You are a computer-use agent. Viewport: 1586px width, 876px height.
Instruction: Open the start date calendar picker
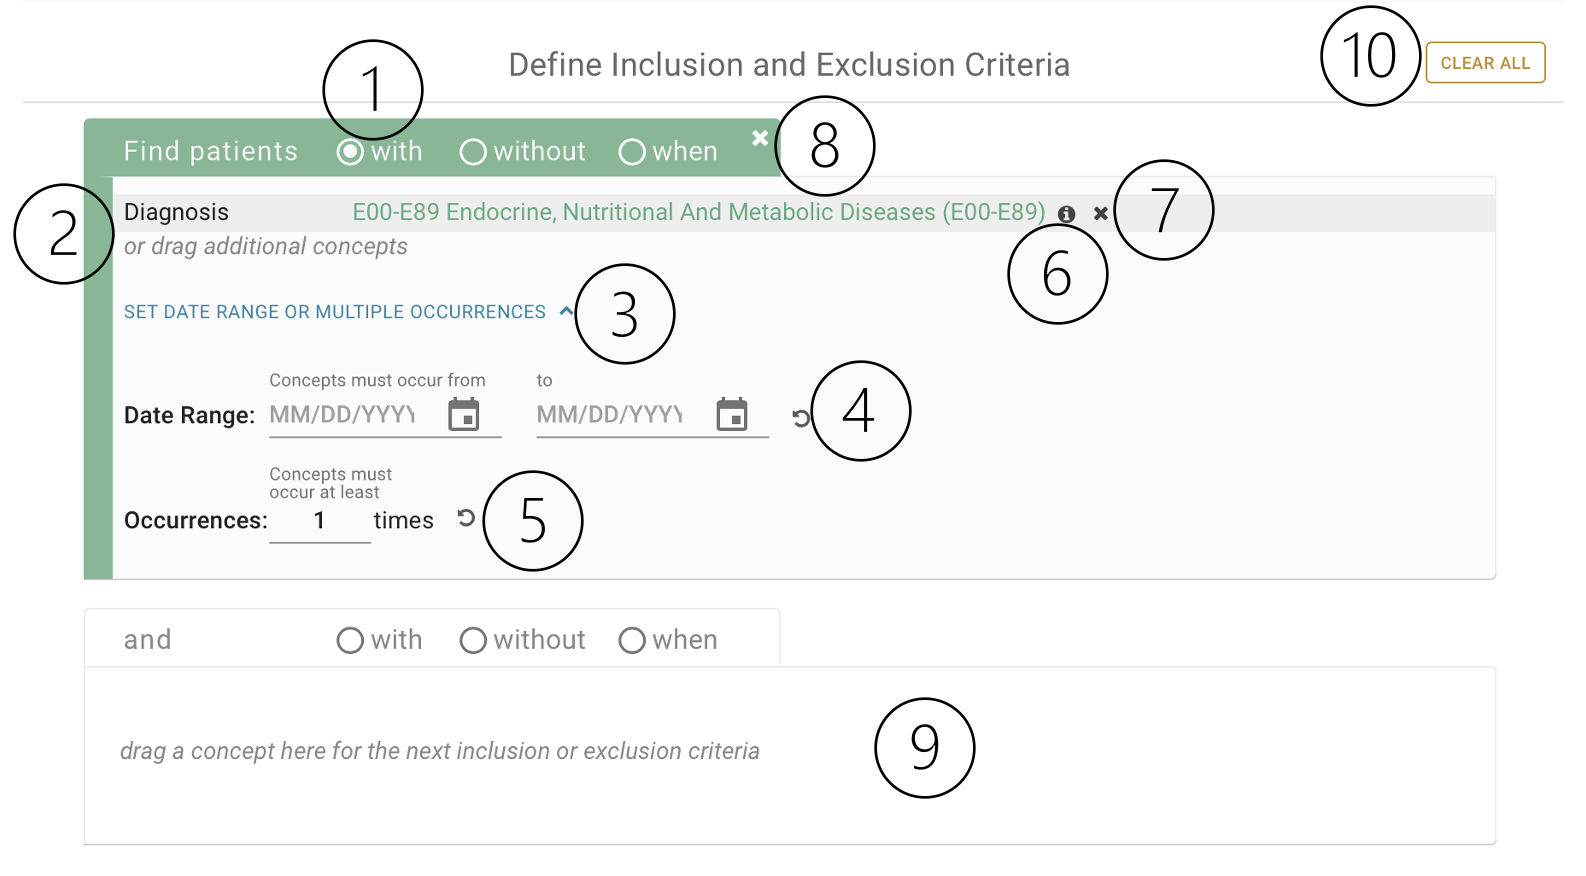(464, 414)
